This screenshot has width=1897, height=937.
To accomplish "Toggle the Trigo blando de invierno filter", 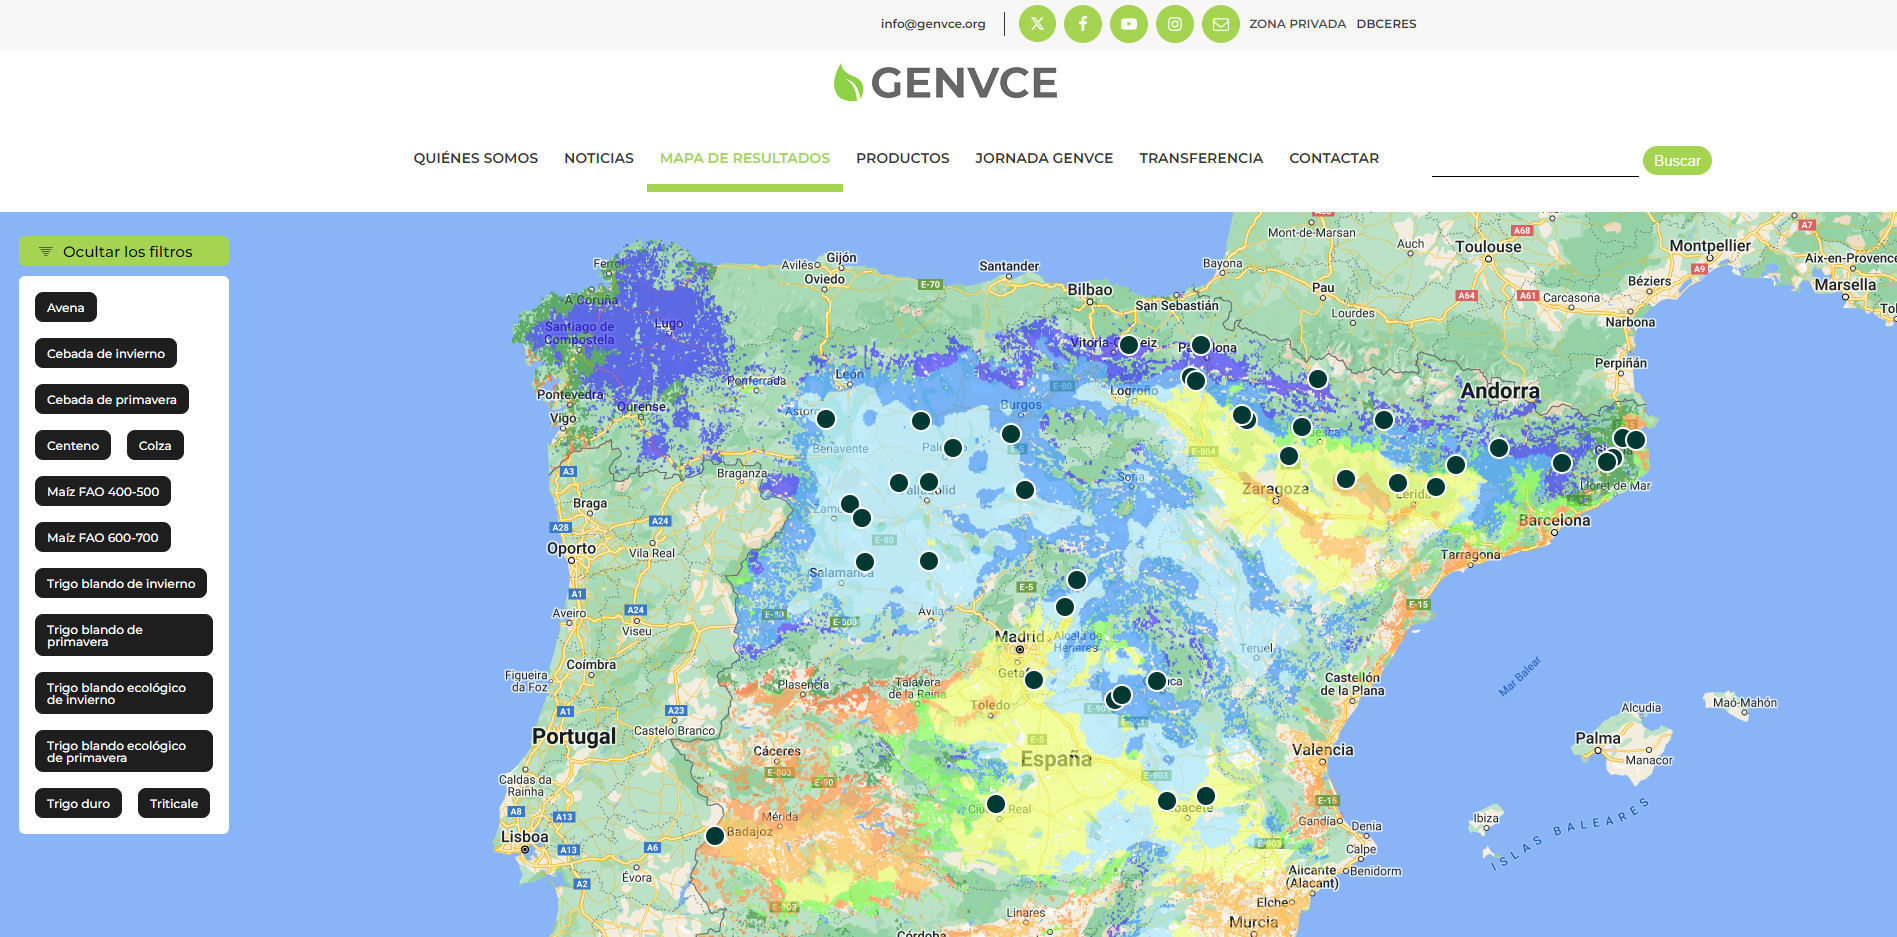I will pyautogui.click(x=121, y=583).
